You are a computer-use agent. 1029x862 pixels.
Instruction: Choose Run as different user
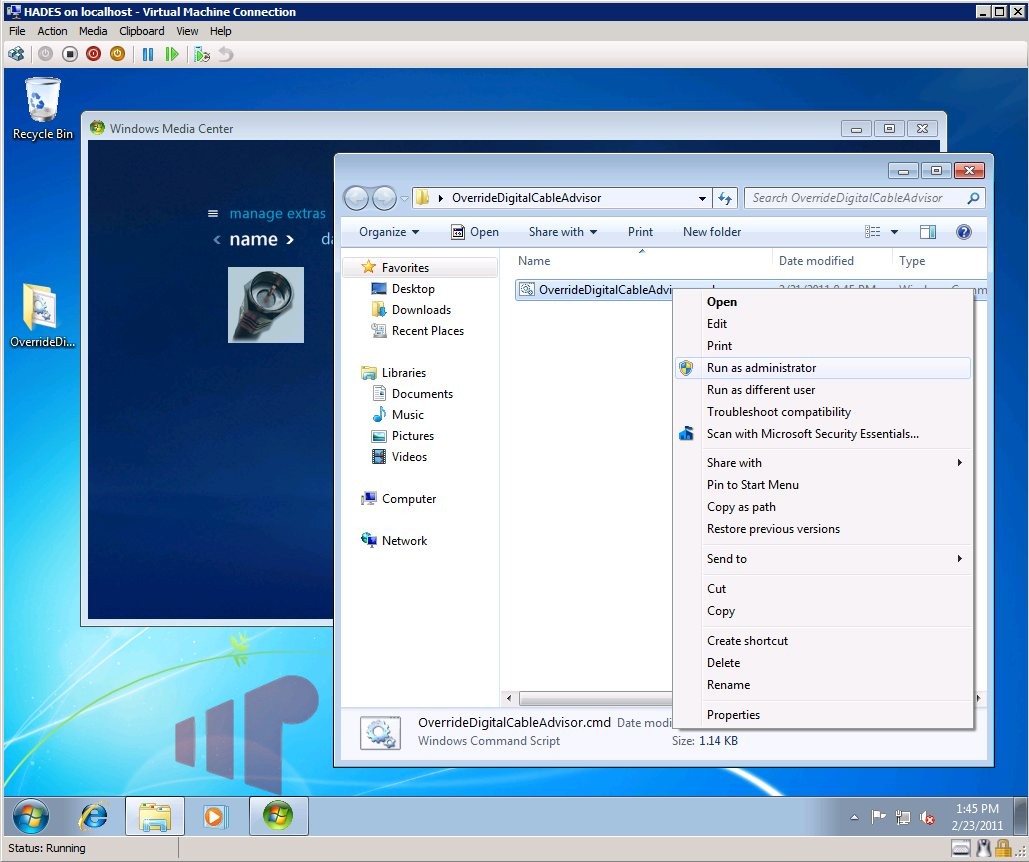823,390
